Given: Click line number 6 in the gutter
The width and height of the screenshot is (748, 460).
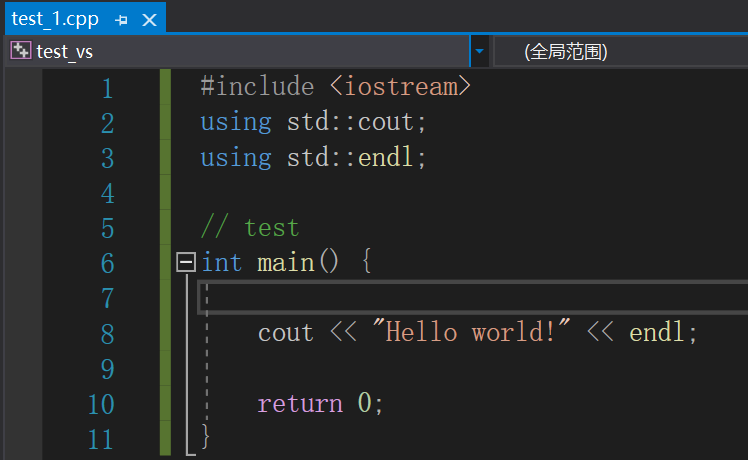Looking at the screenshot, I should tap(108, 264).
